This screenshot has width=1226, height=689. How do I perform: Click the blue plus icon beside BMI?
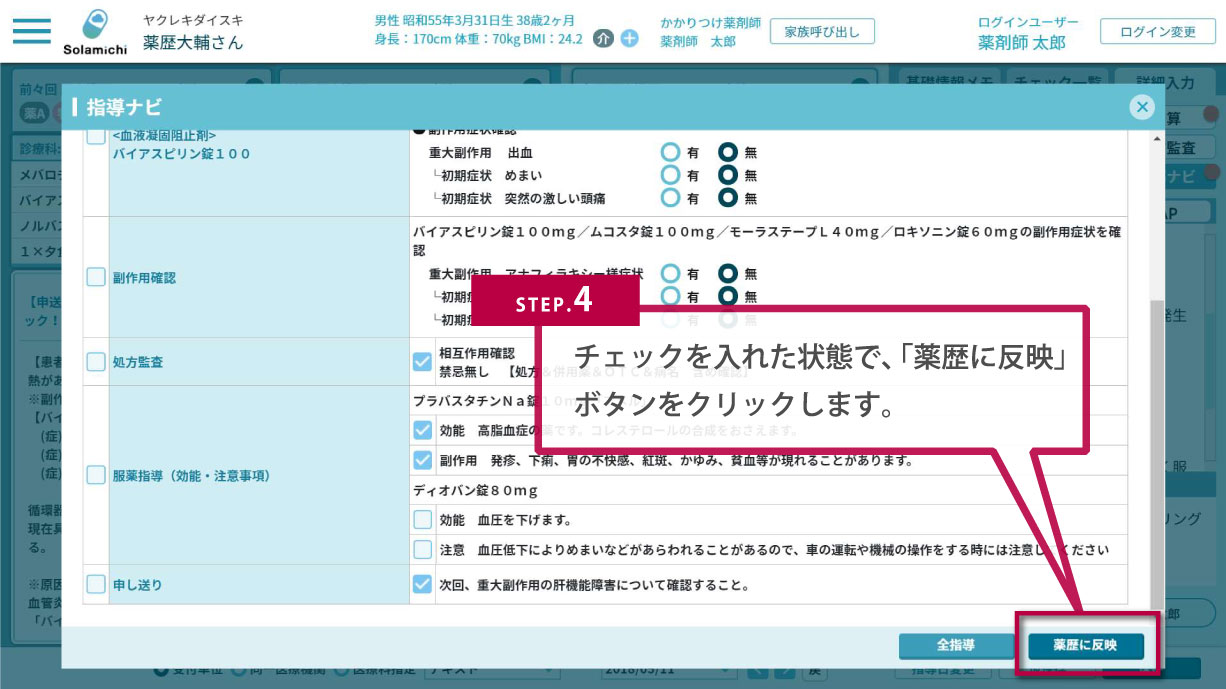pos(629,40)
